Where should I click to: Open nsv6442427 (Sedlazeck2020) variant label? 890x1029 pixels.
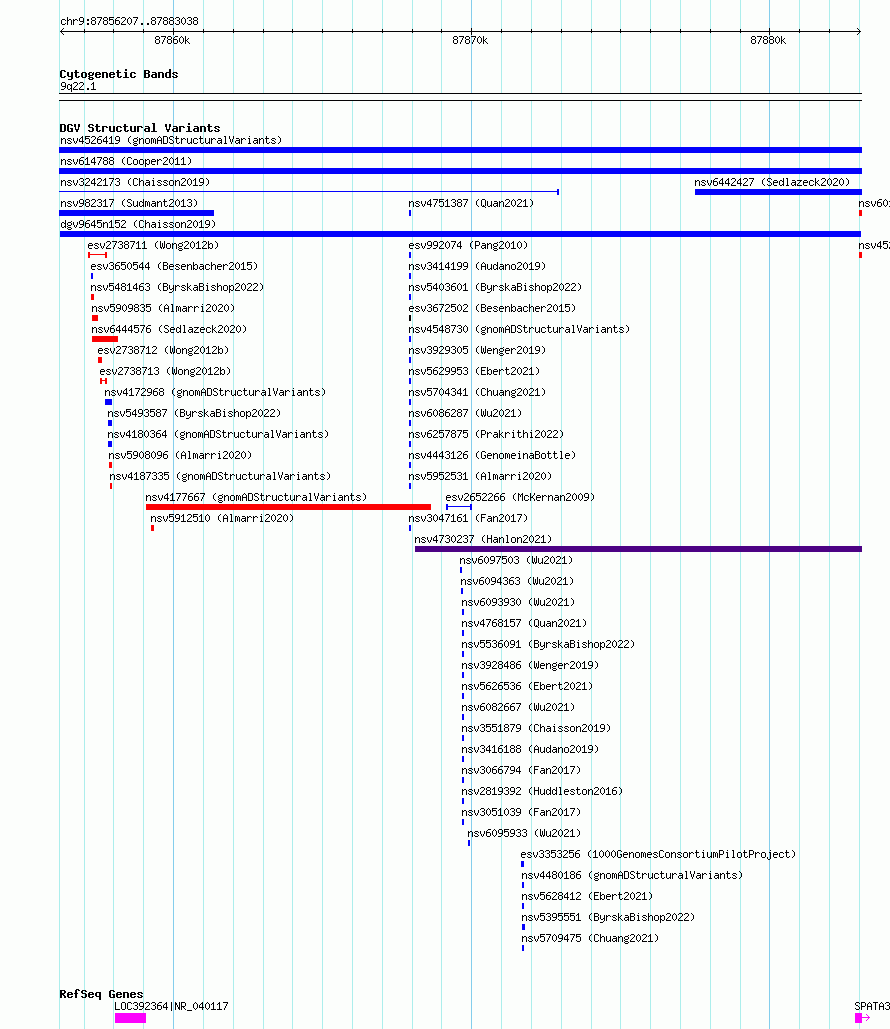click(772, 182)
